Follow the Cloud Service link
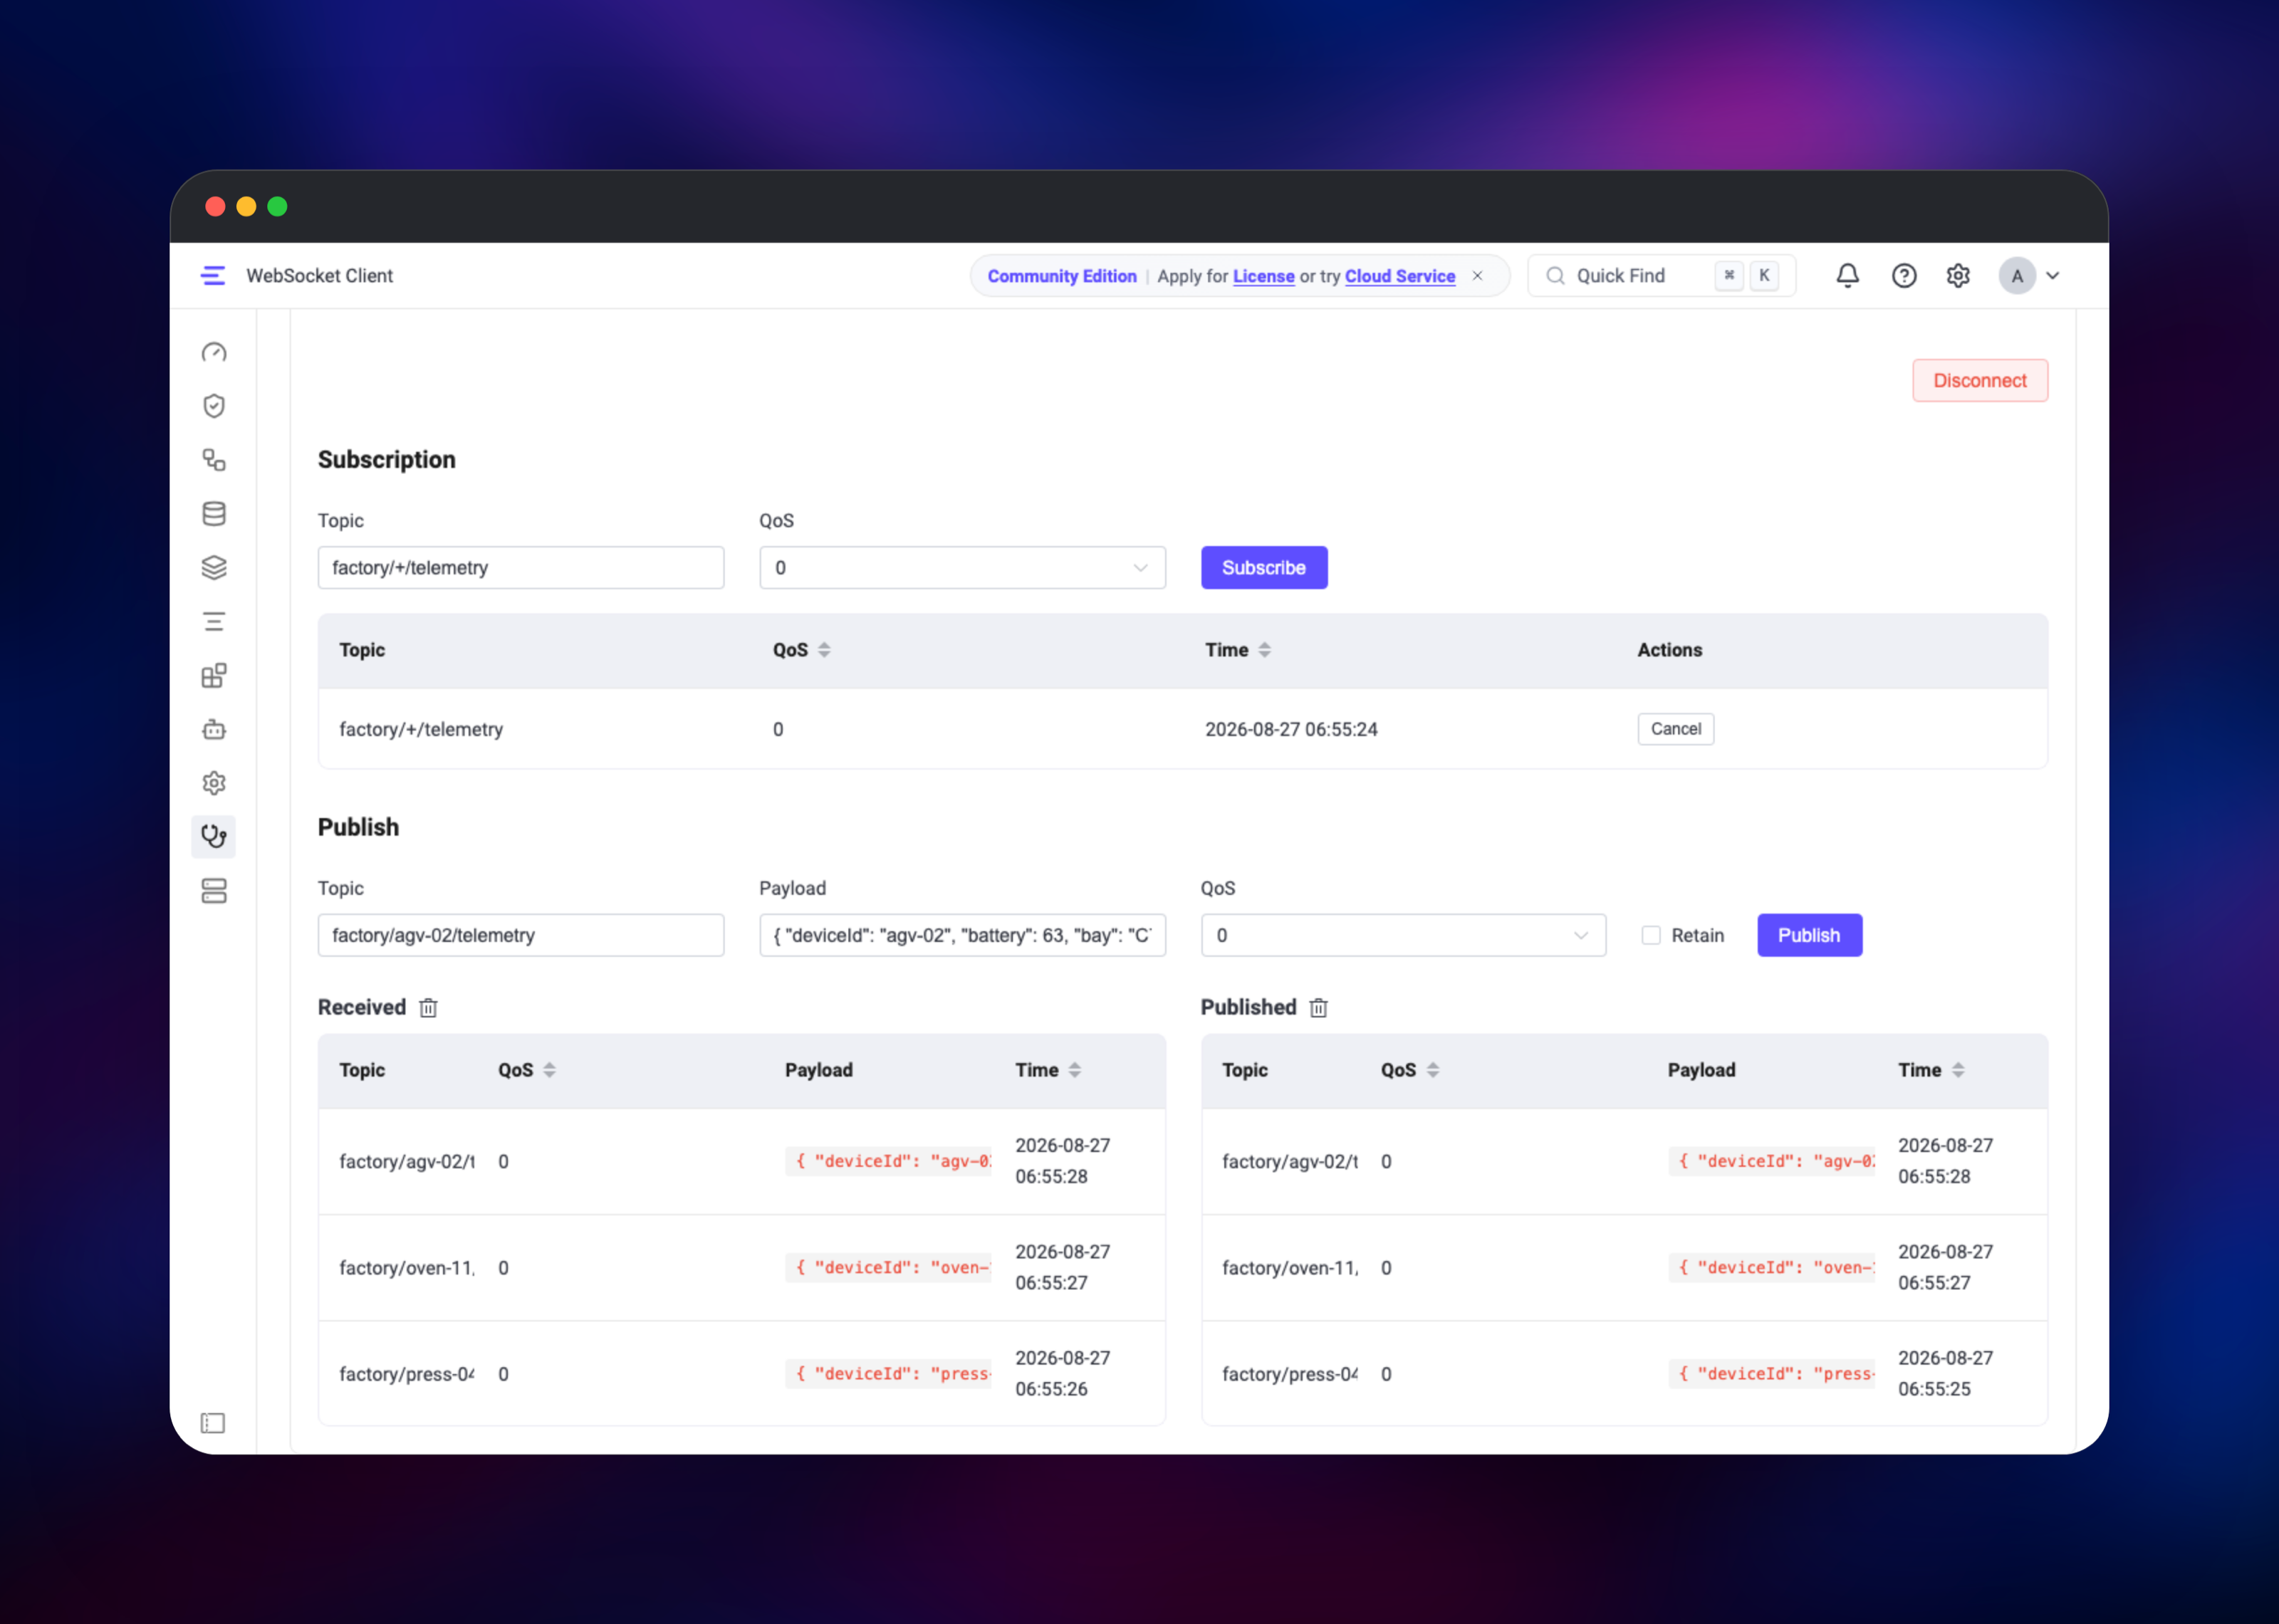Viewport: 2279px width, 1624px height. pyautogui.click(x=1399, y=276)
